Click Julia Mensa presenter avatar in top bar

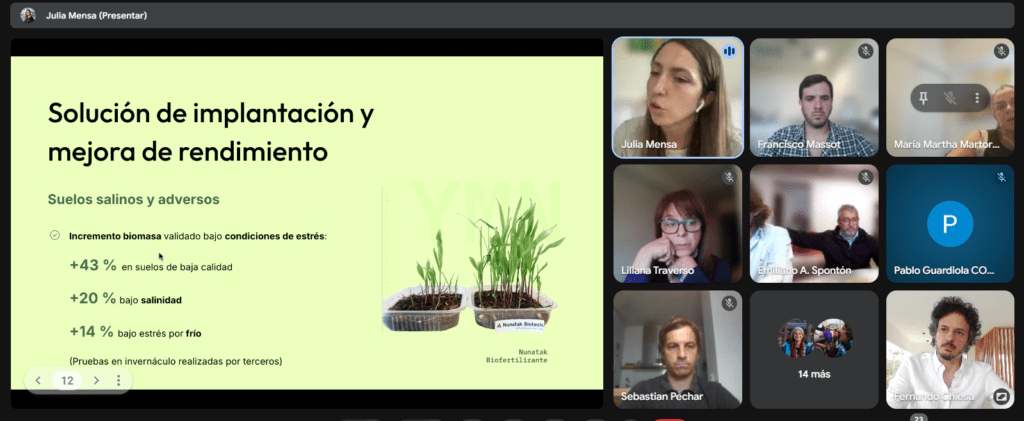(x=27, y=15)
